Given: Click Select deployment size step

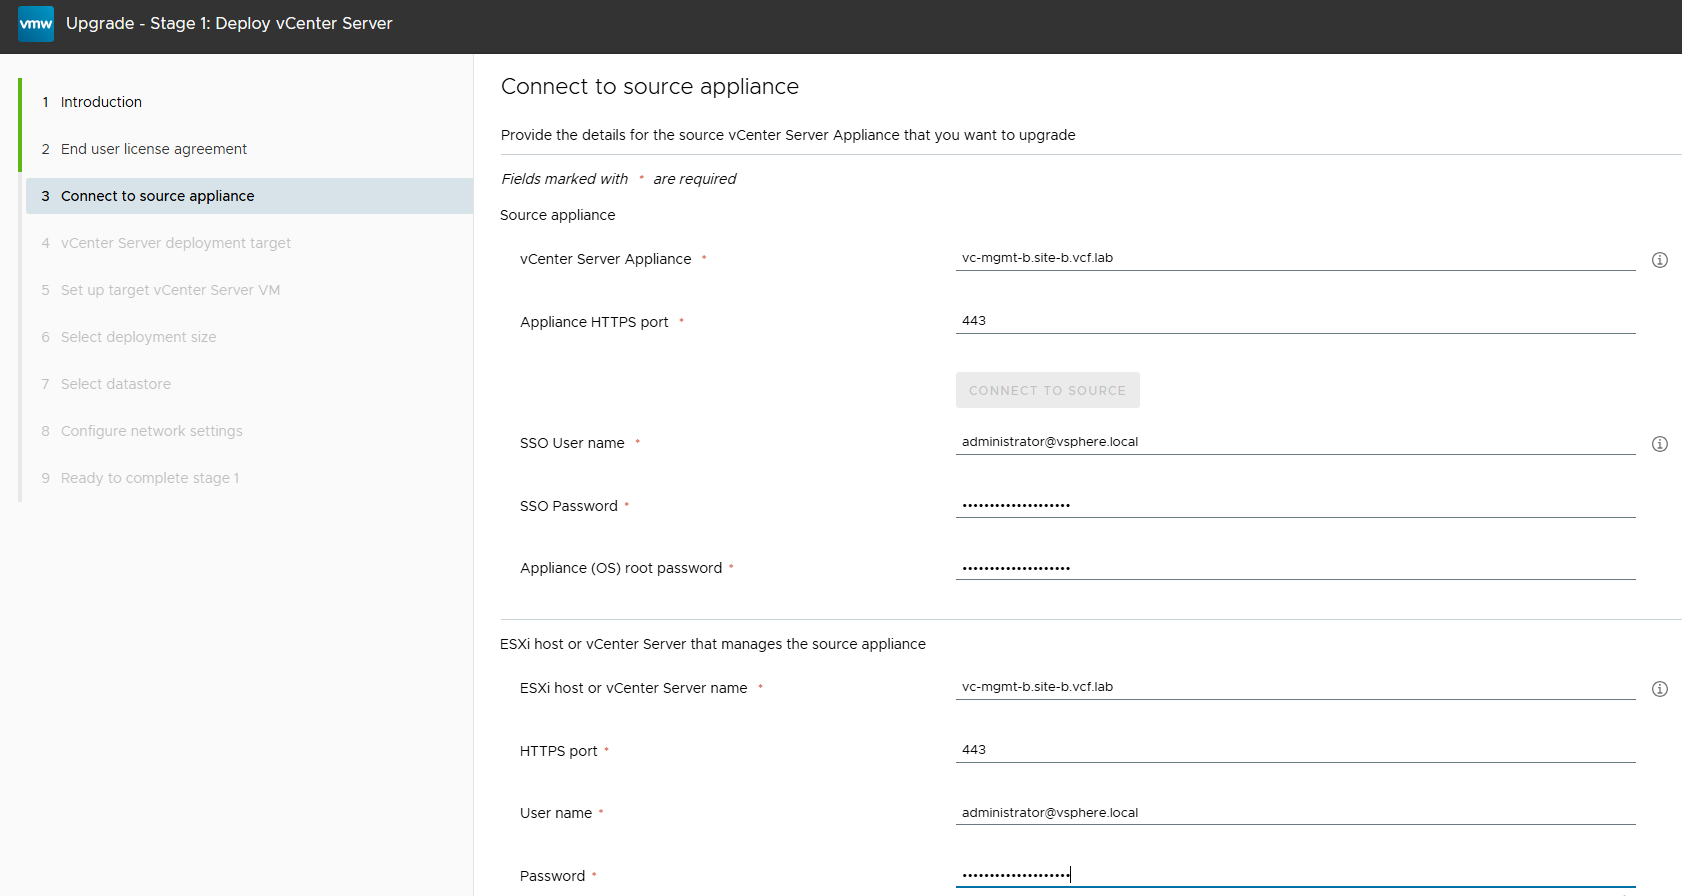Looking at the screenshot, I should [x=138, y=337].
